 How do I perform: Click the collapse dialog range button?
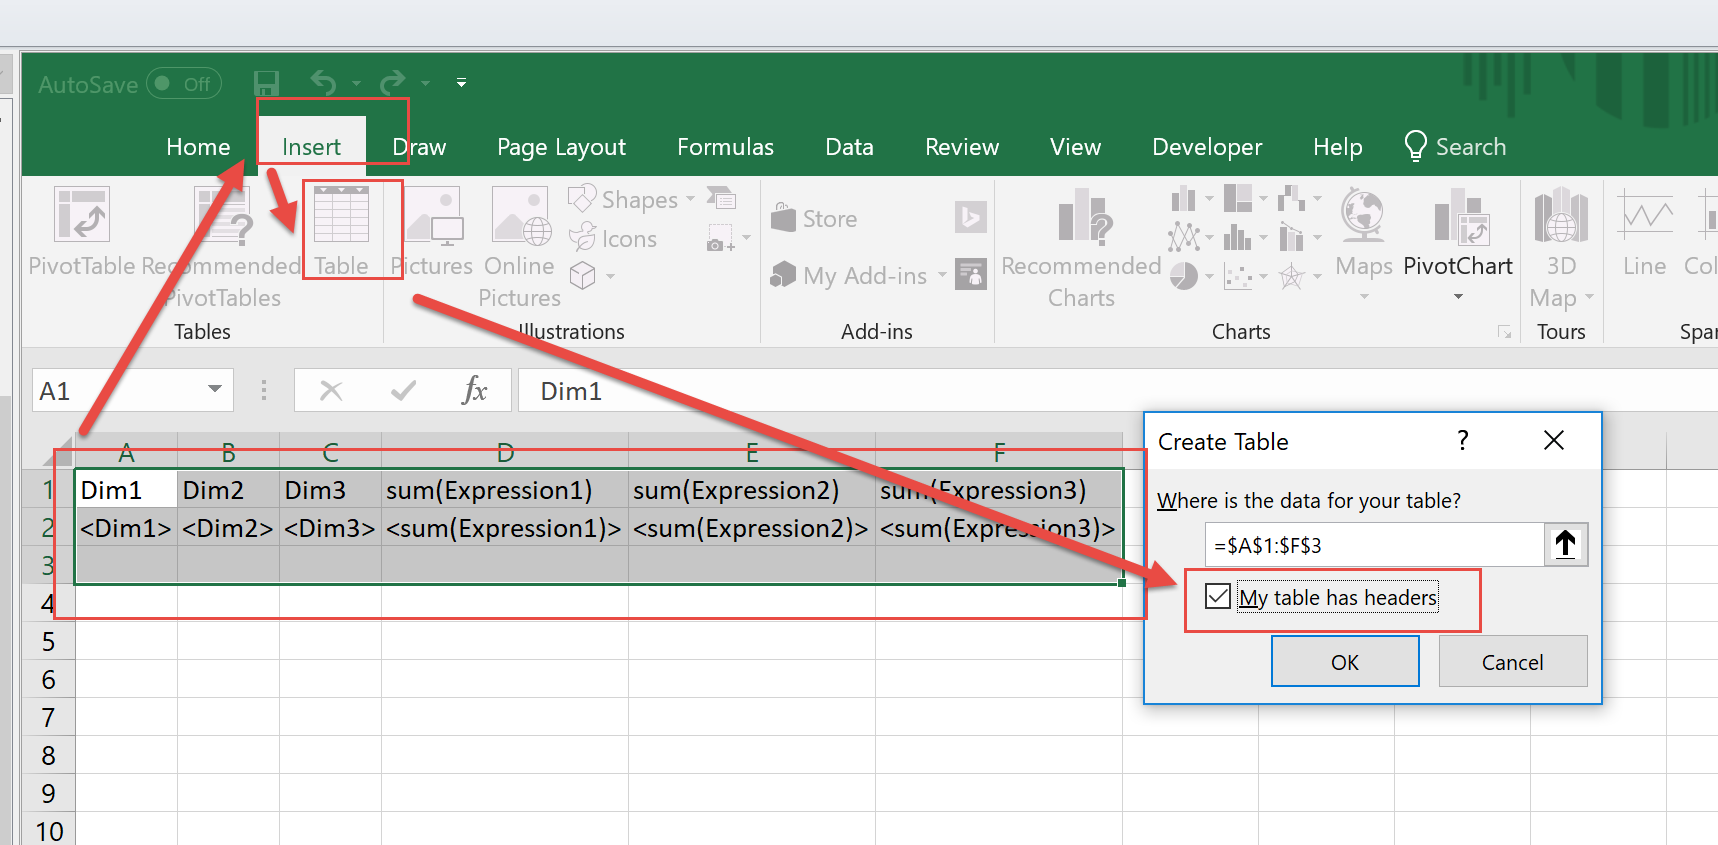pyautogui.click(x=1565, y=545)
